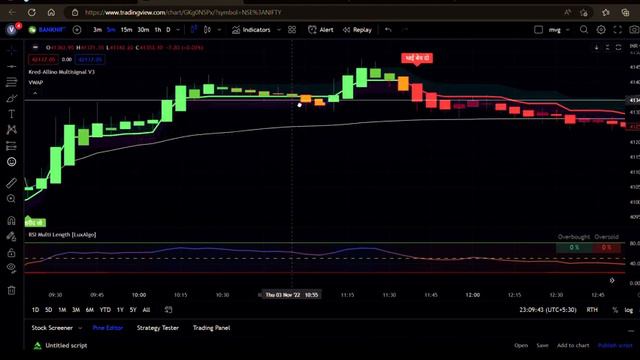640x360 pixels.
Task: Select the VWAP indicator label
Action: tap(36, 82)
